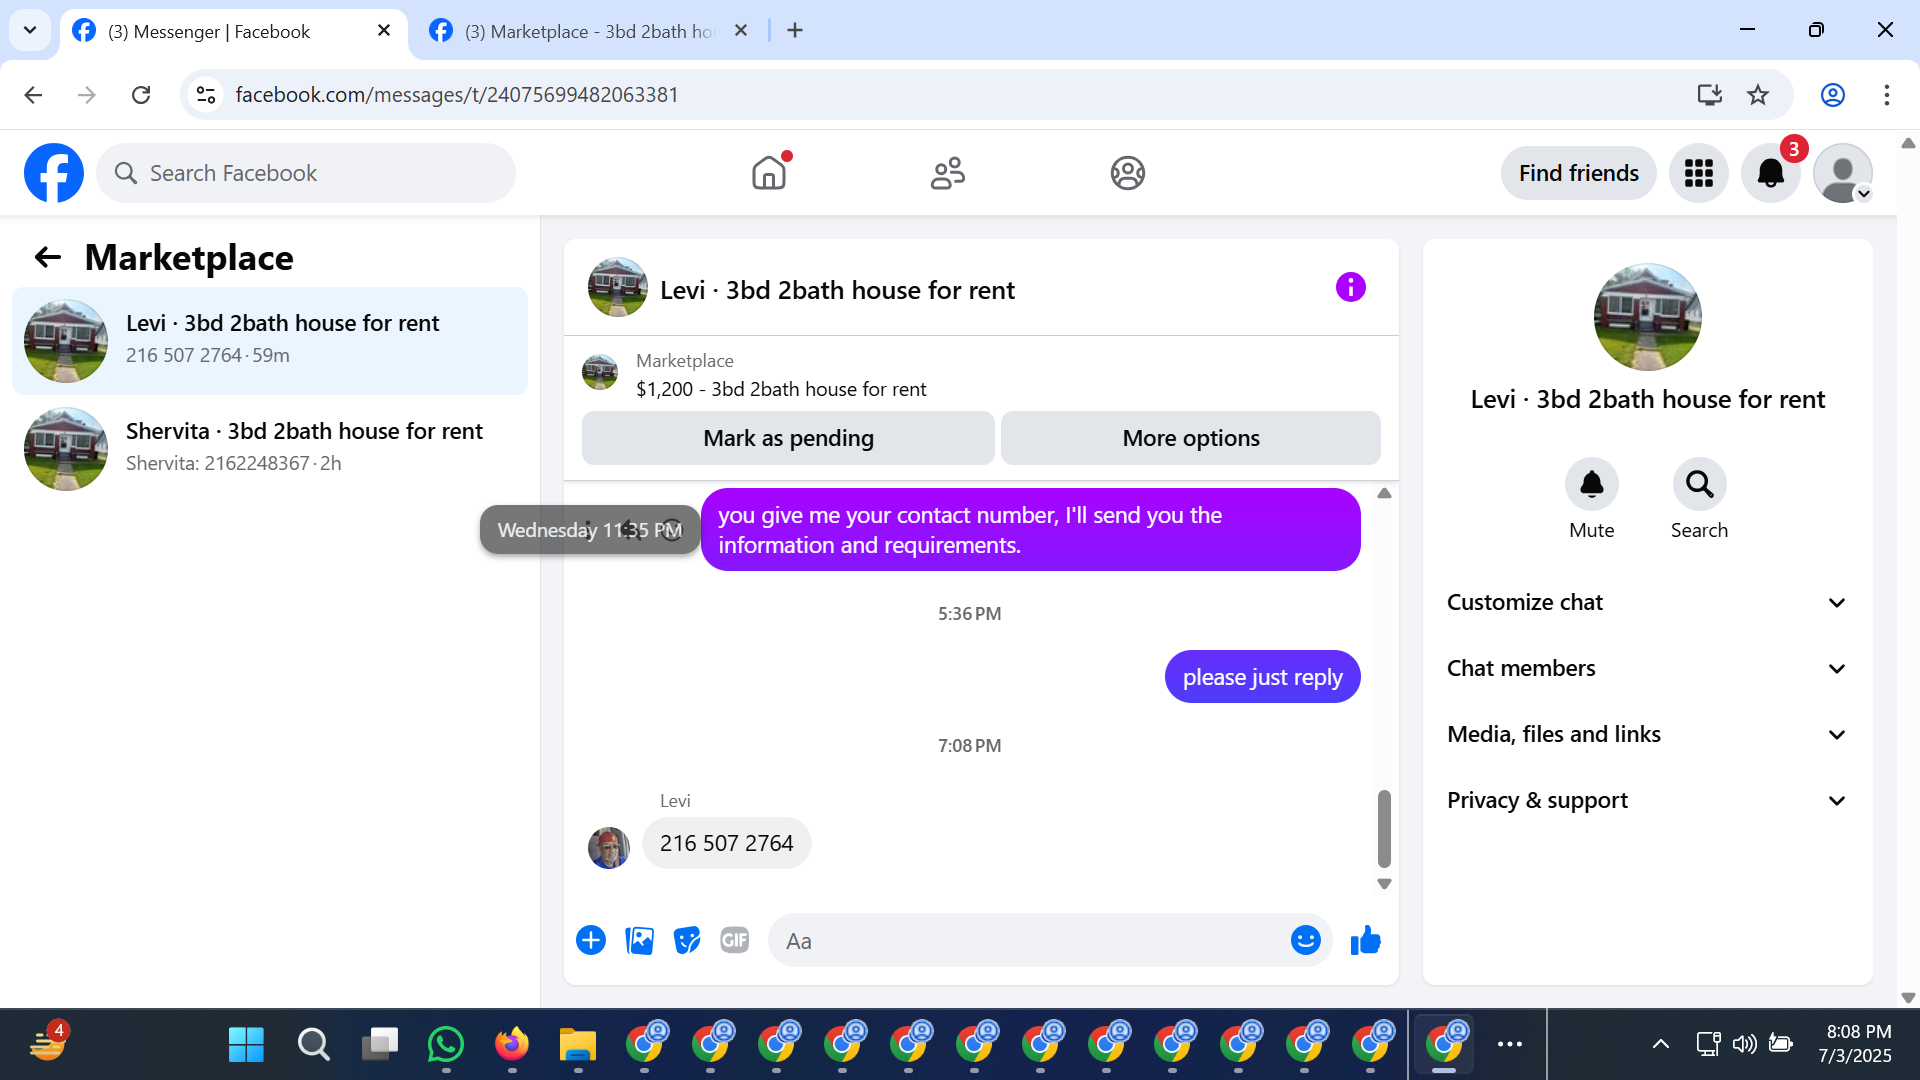Expand the Chat members section
Screen dimensions: 1920x1080
1647,668
